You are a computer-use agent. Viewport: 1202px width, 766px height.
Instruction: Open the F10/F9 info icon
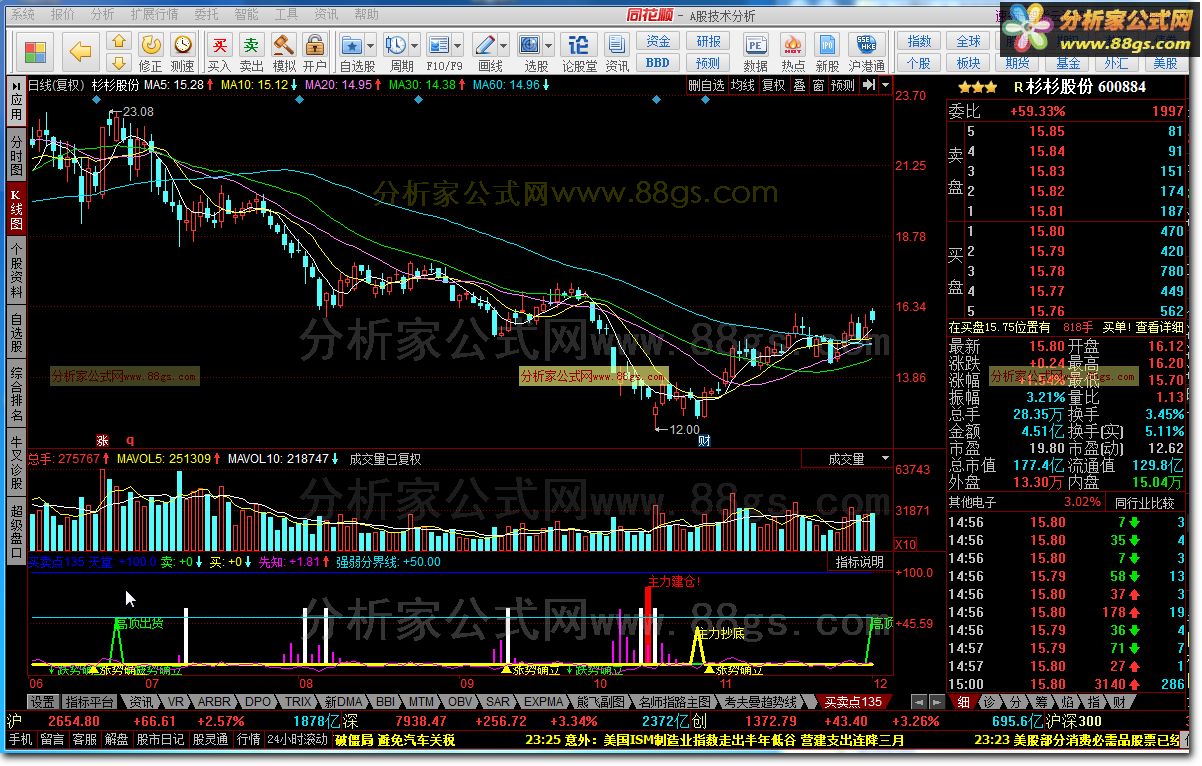click(440, 45)
